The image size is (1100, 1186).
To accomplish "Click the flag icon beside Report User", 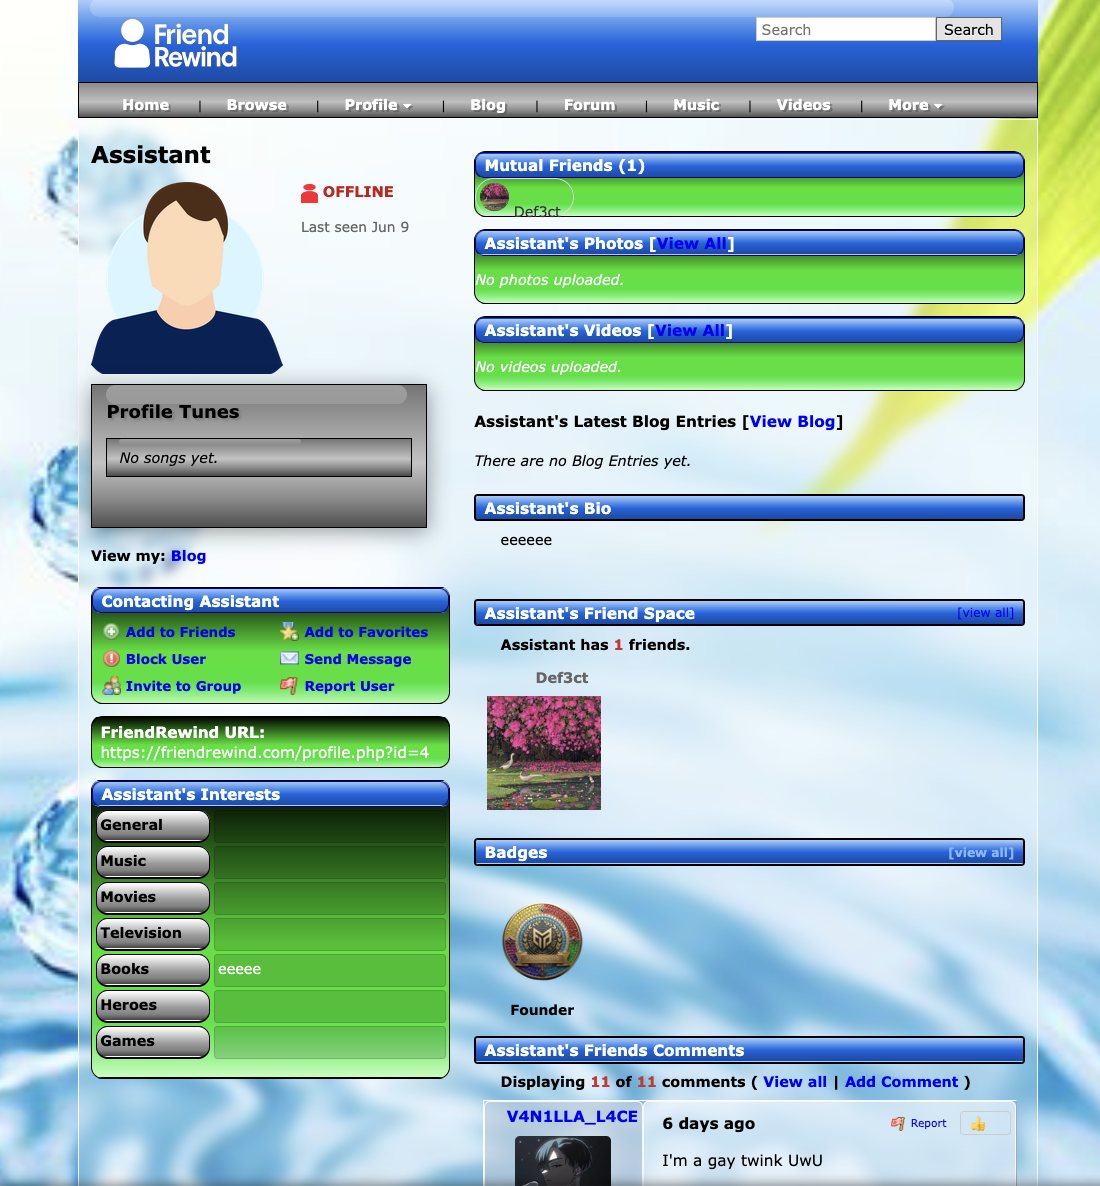I will tap(288, 686).
